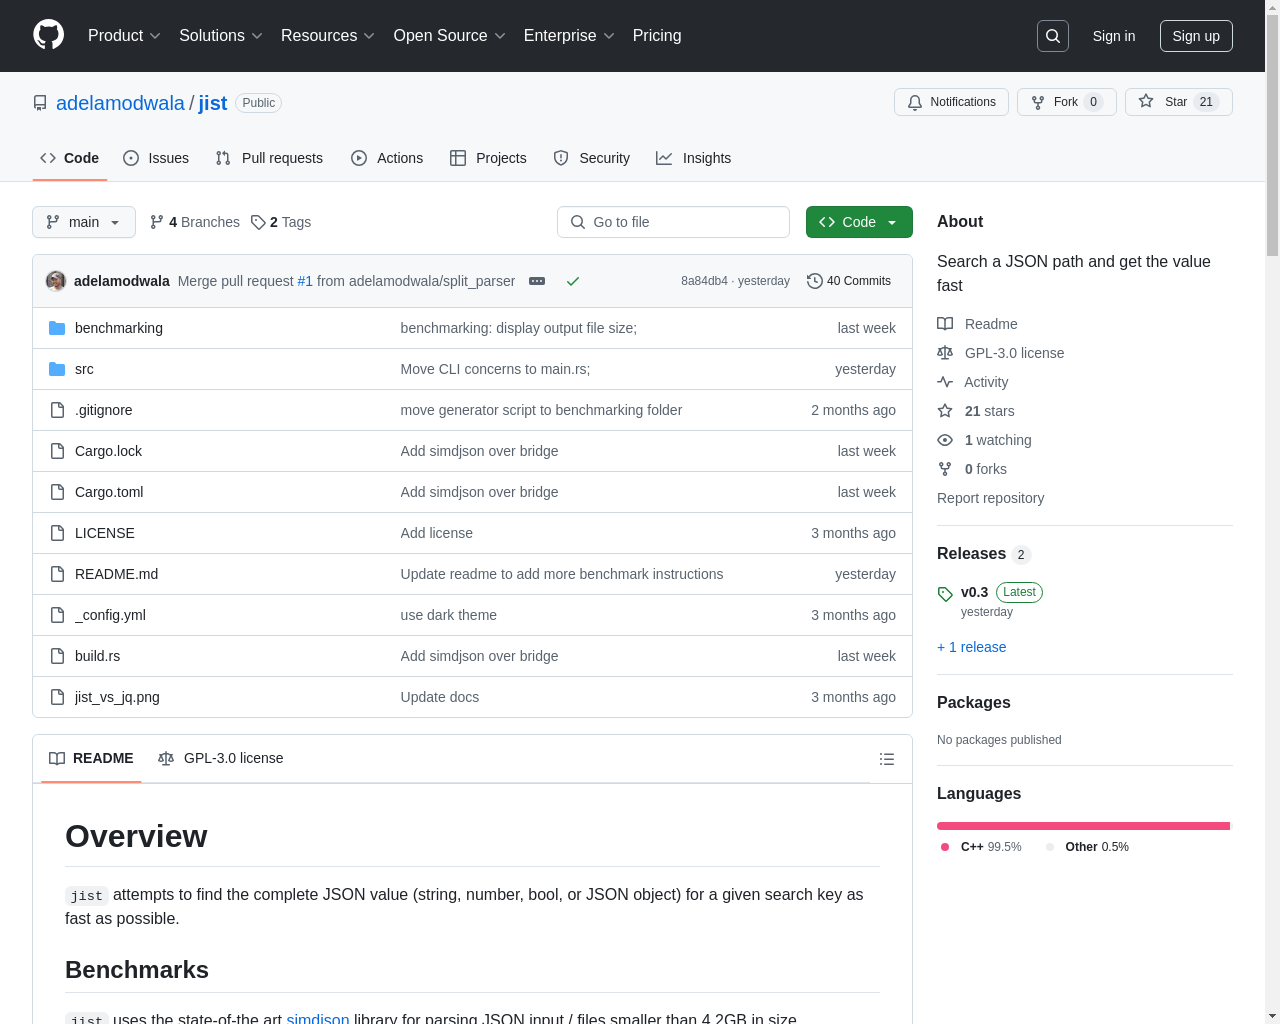Star the jist repository
Viewport: 1280px width, 1024px height.
pos(1178,102)
